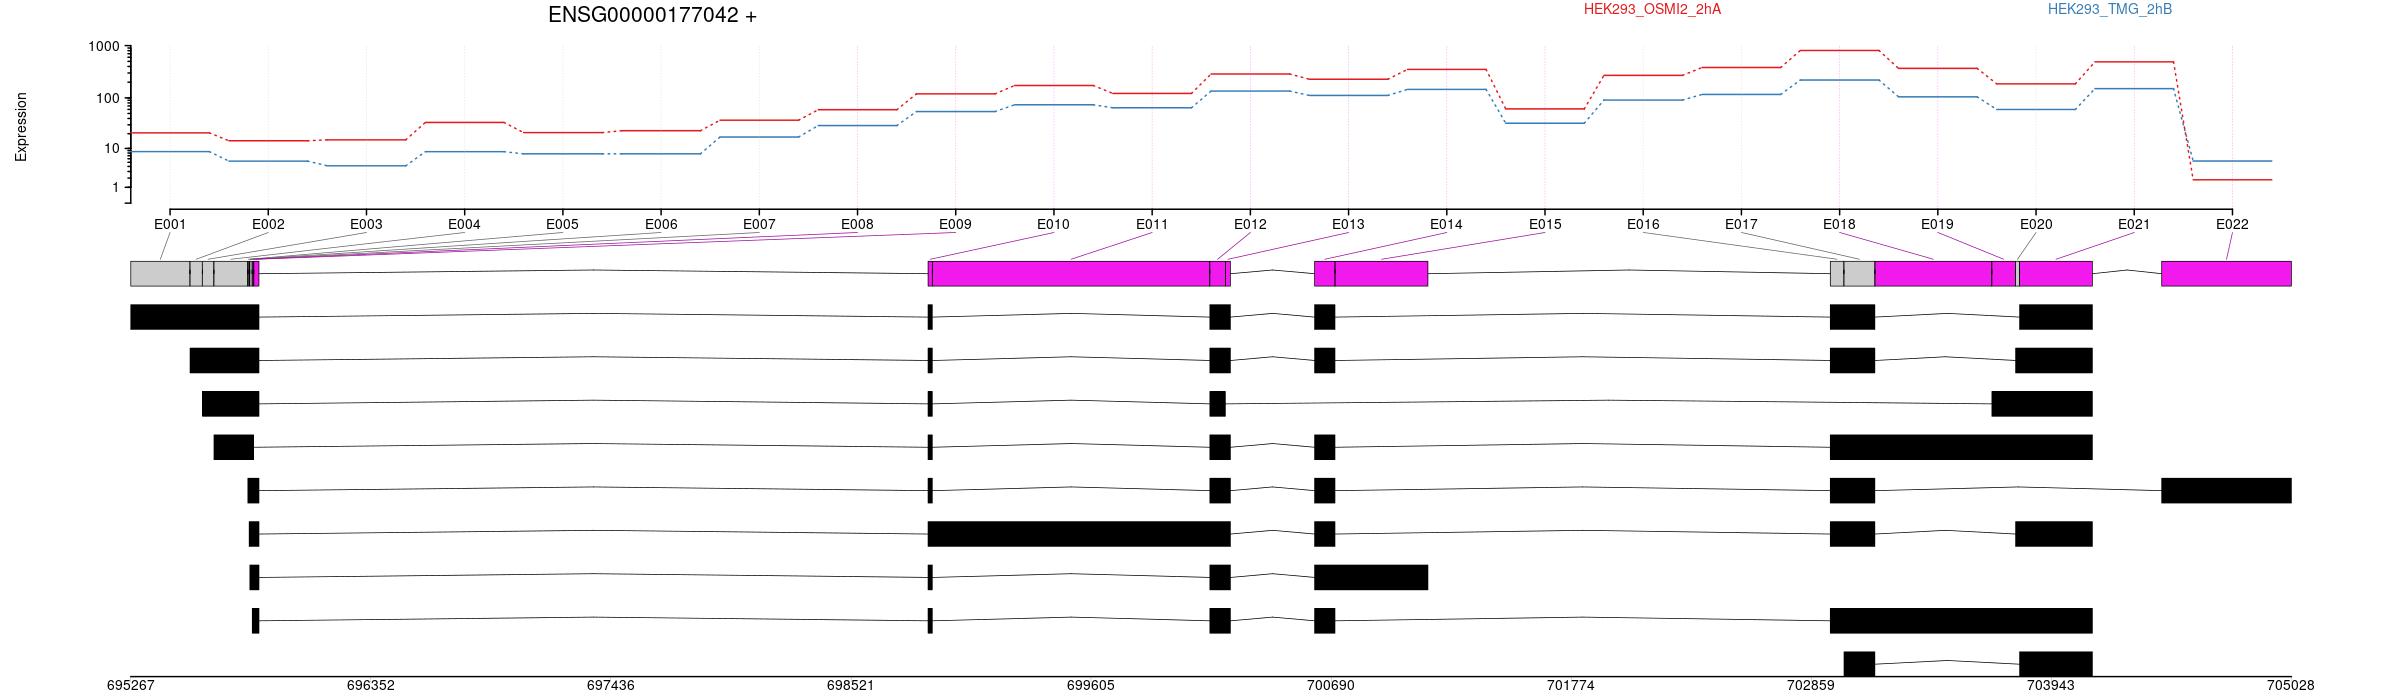Click the gene title ENSG00000177042 +
Viewport: 2400px width, 700px height.
pyautogui.click(x=652, y=15)
